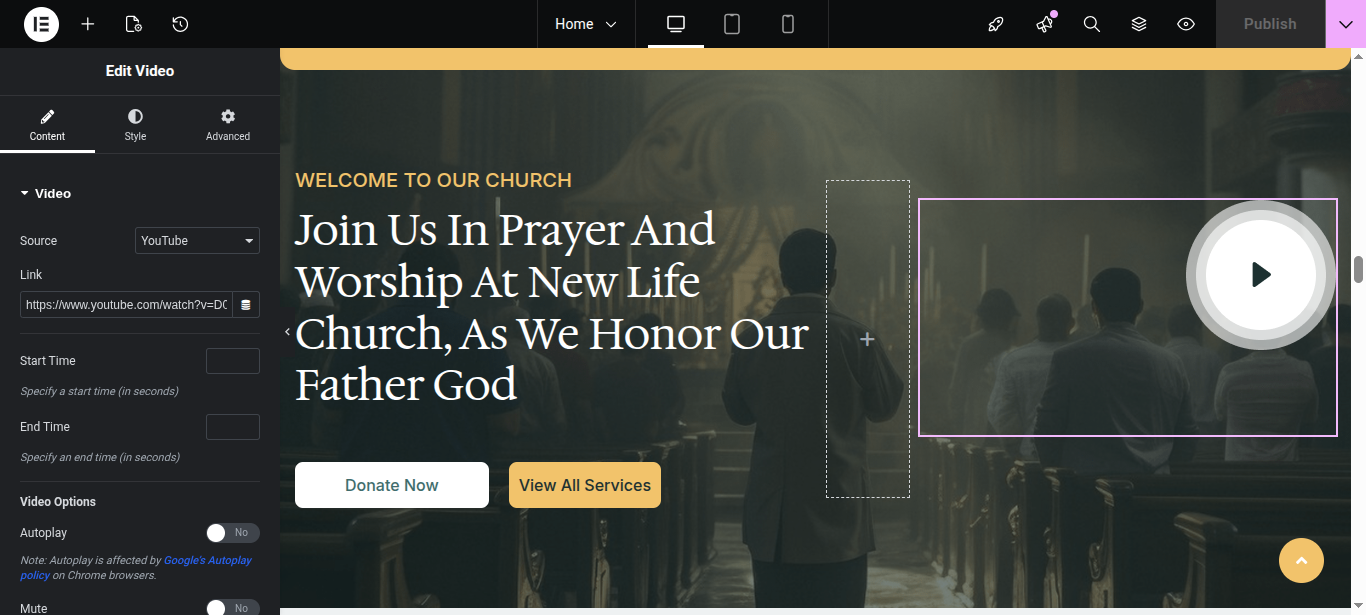1366x615 pixels.
Task: Open the YouTube Source dropdown
Action: [x=197, y=241]
